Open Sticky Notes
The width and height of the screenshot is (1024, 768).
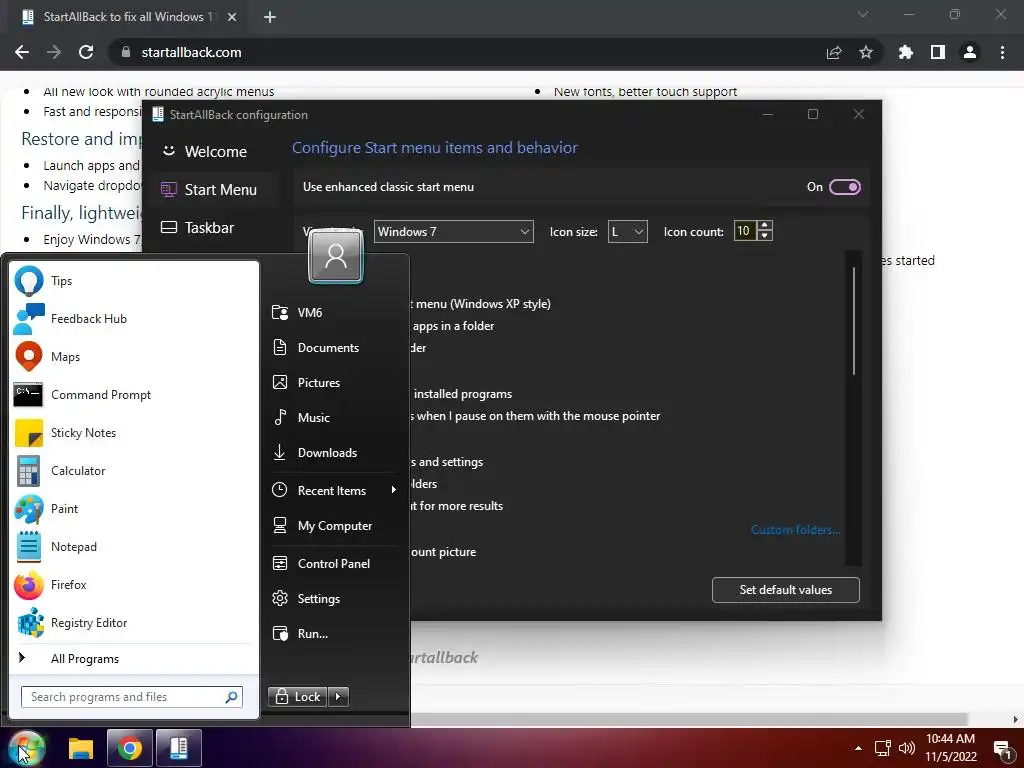(134, 432)
